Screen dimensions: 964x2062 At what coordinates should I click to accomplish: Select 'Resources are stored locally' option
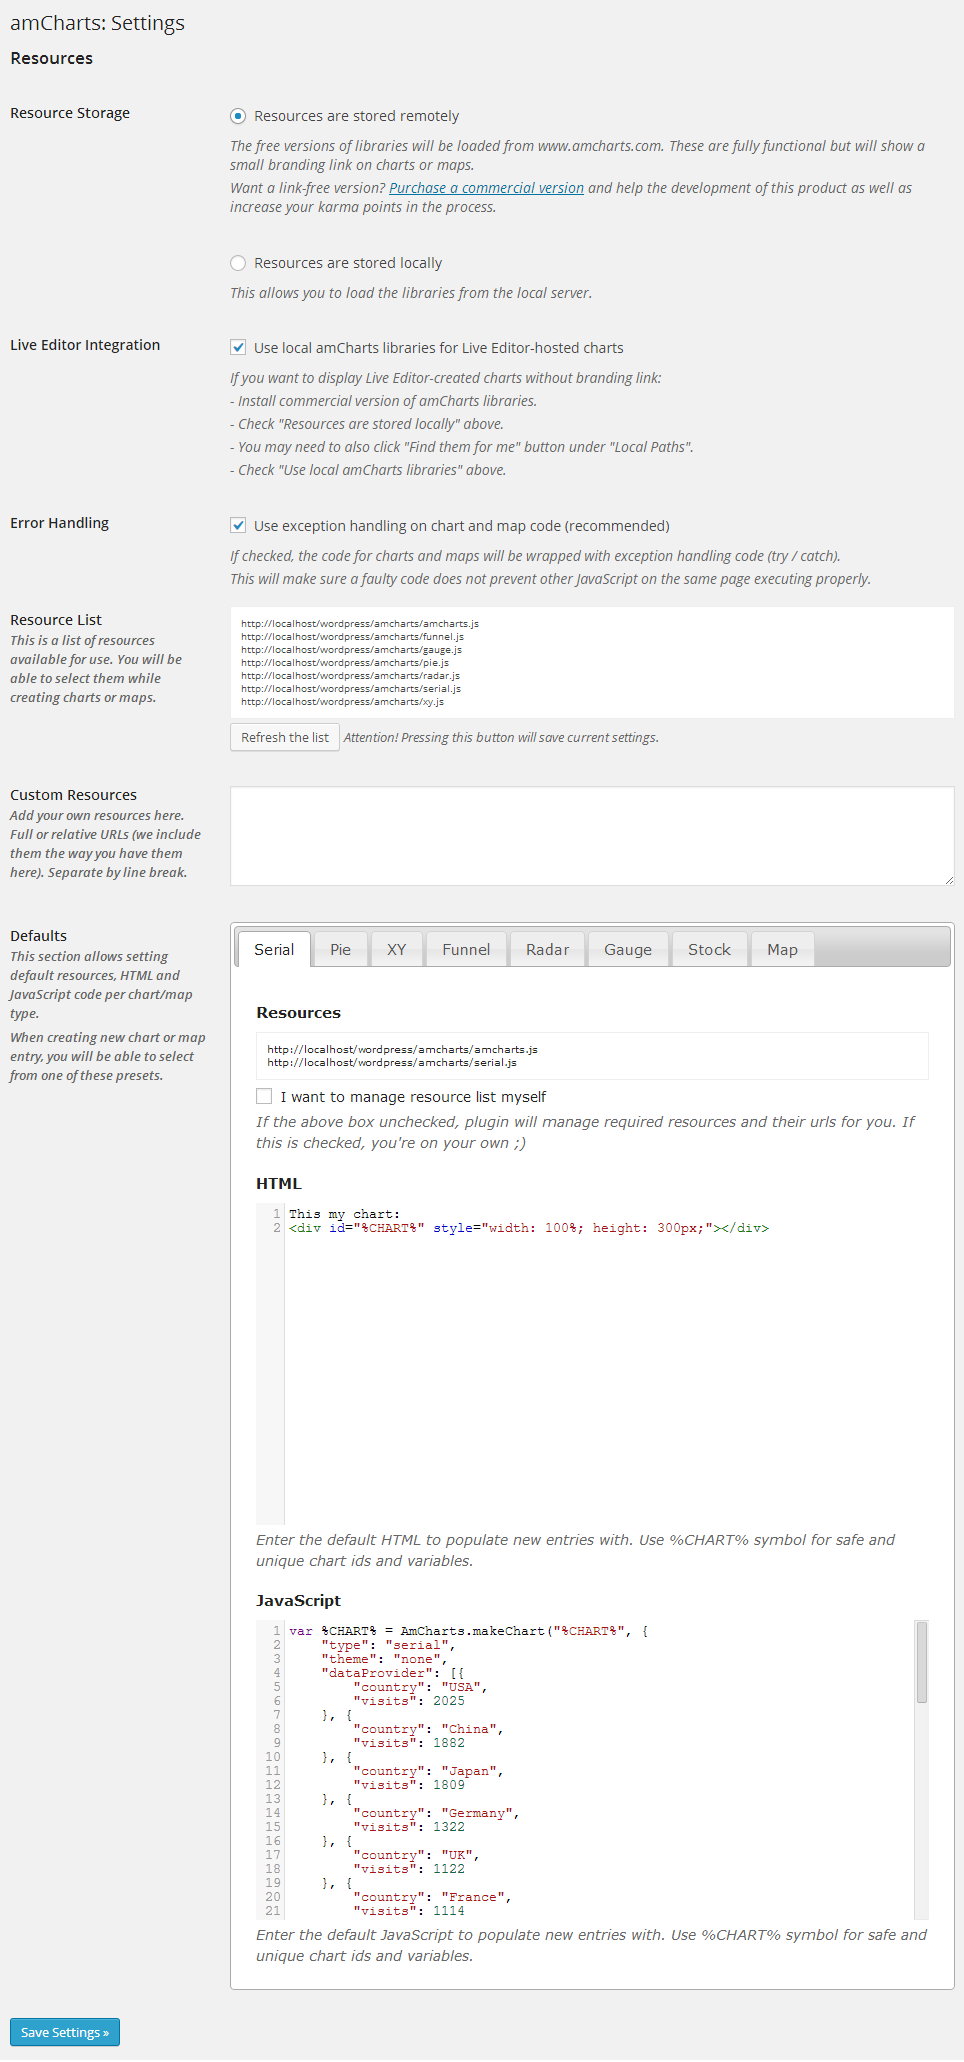pos(238,263)
